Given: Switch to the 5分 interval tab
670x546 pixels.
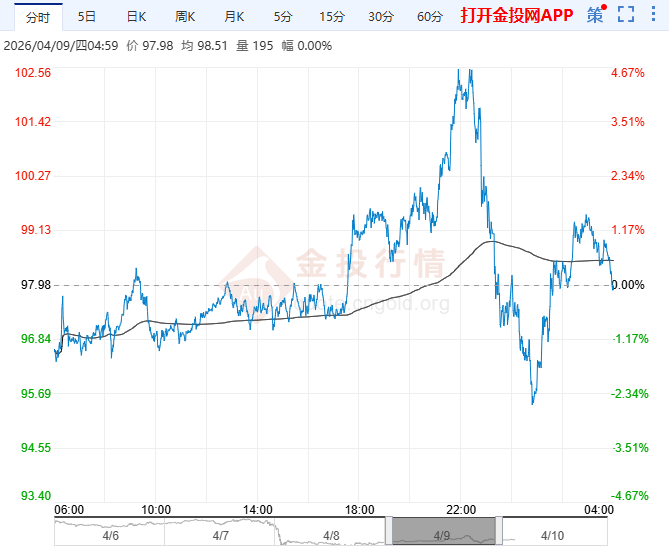Looking at the screenshot, I should click(x=283, y=17).
